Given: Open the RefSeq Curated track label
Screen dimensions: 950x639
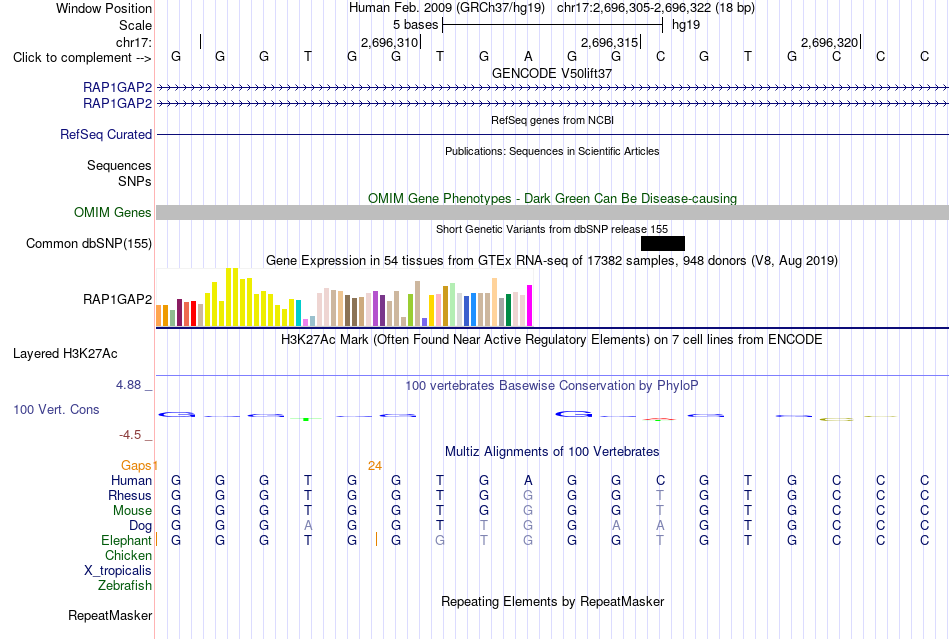Looking at the screenshot, I should click(106, 134).
